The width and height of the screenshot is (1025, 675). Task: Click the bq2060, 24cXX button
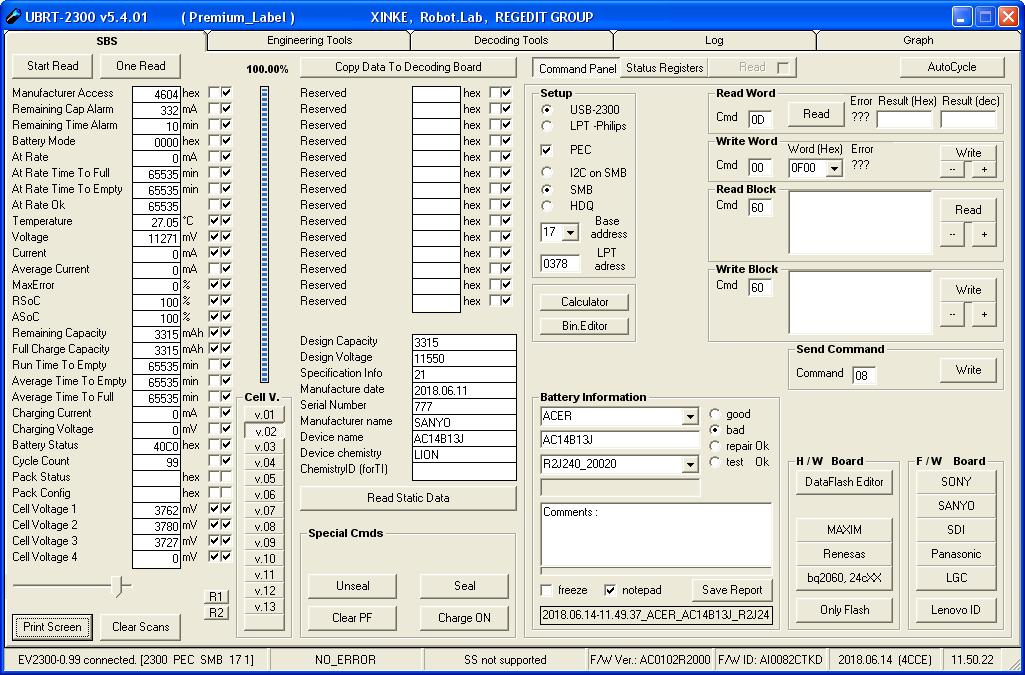click(x=844, y=578)
